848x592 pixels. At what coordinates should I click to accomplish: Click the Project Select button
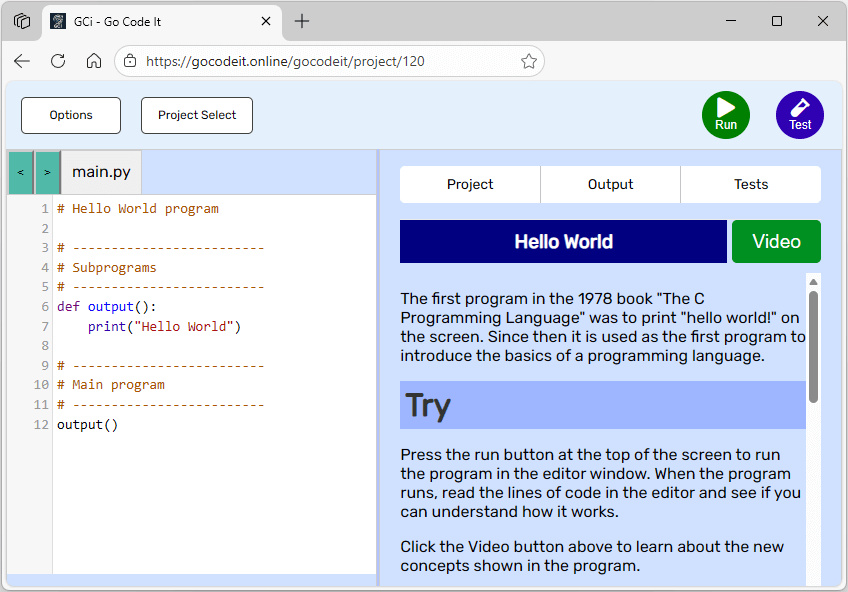click(x=197, y=115)
